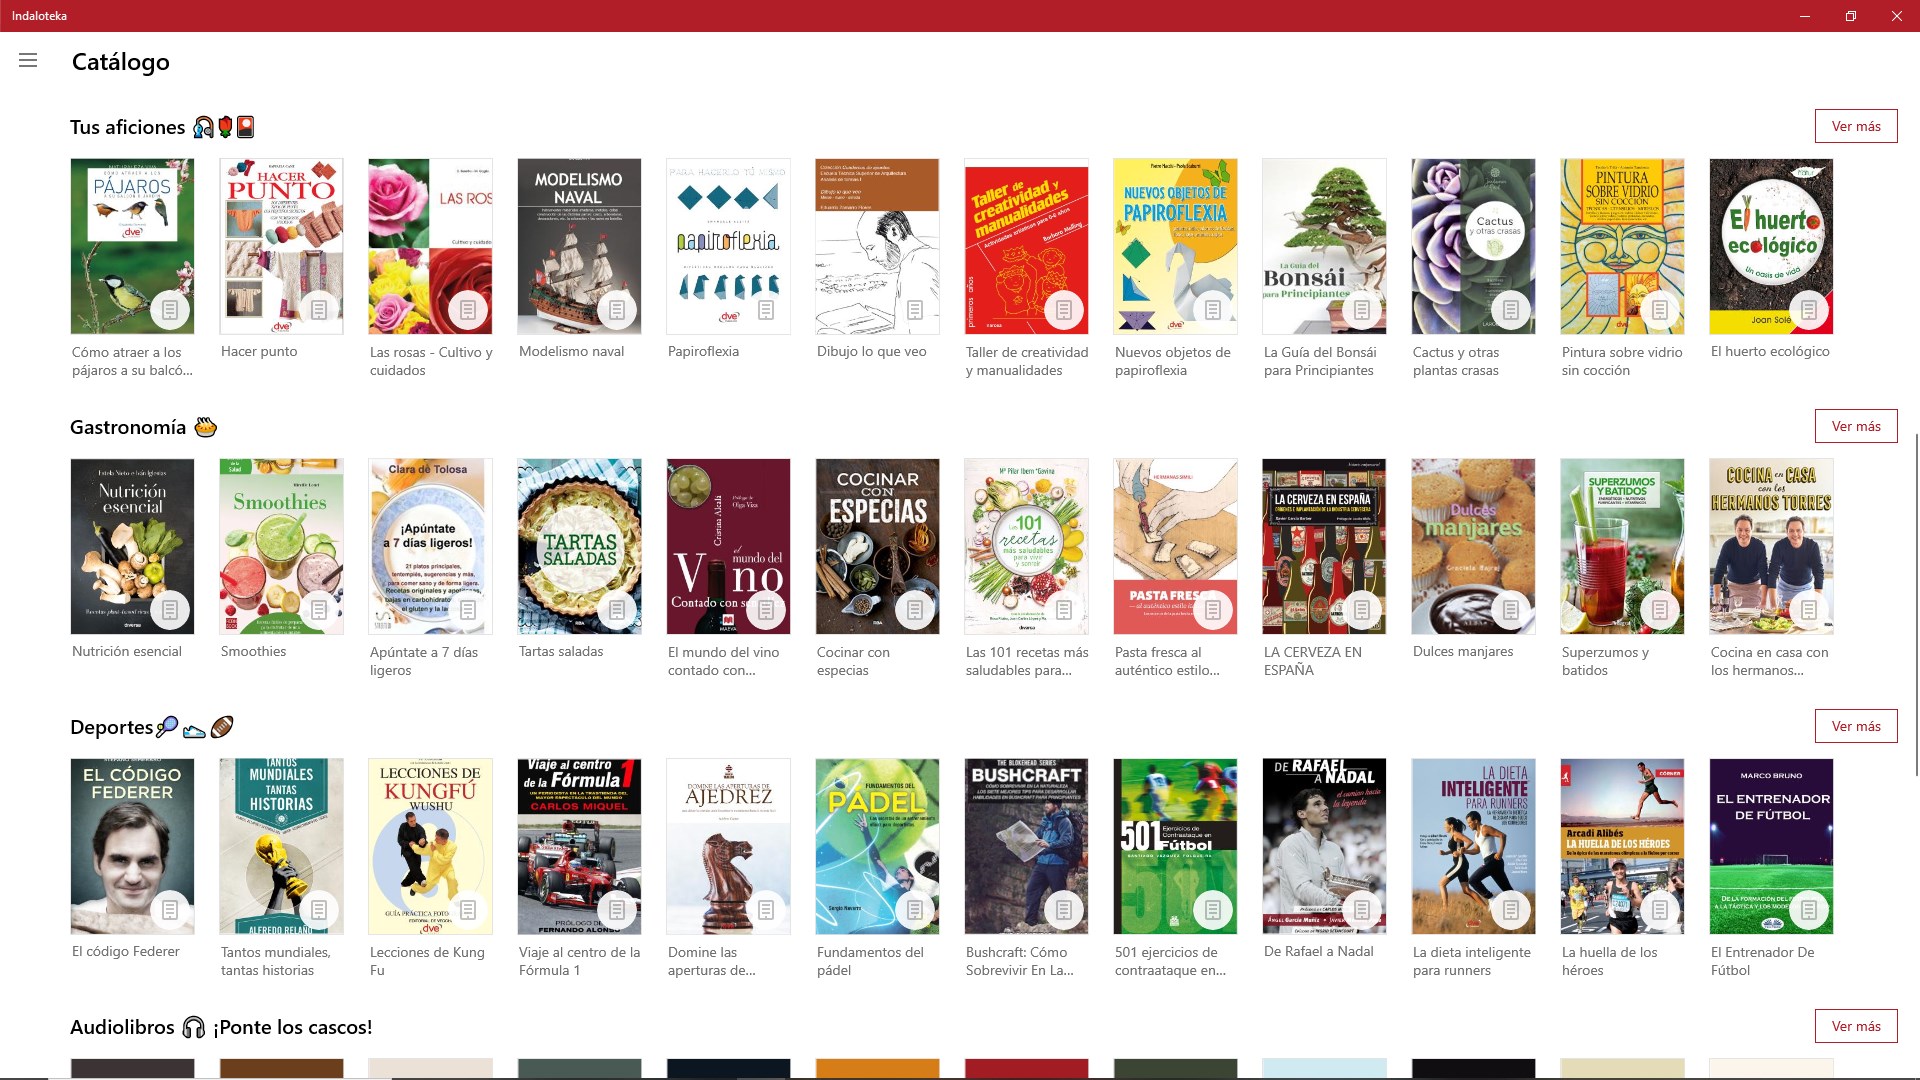Click the ebook icon on Cocinar con especias cover

coord(915,610)
